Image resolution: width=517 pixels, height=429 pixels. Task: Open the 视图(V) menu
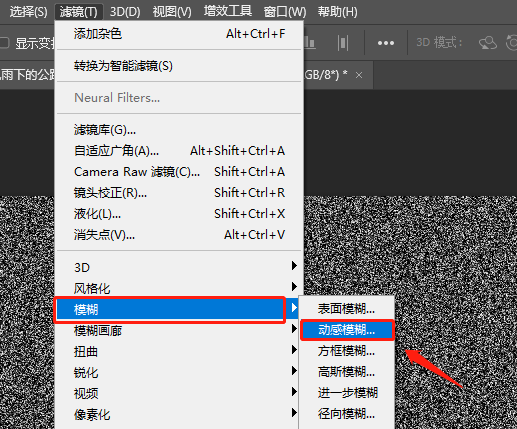pyautogui.click(x=172, y=12)
